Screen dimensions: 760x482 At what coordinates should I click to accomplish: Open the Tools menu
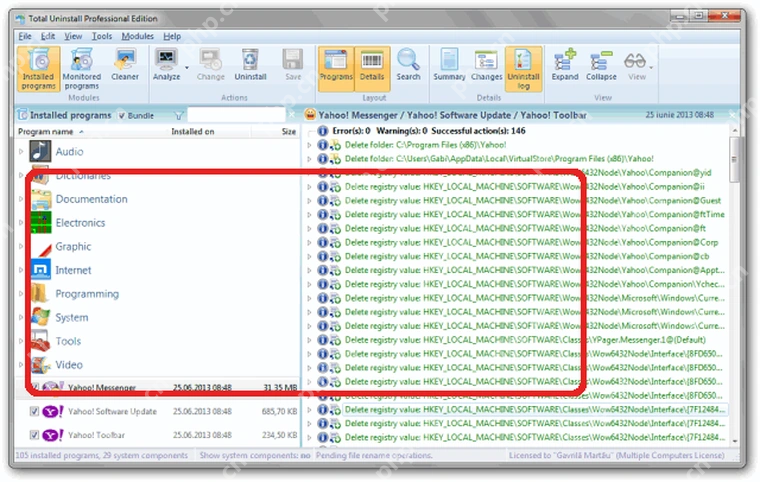coord(102,36)
